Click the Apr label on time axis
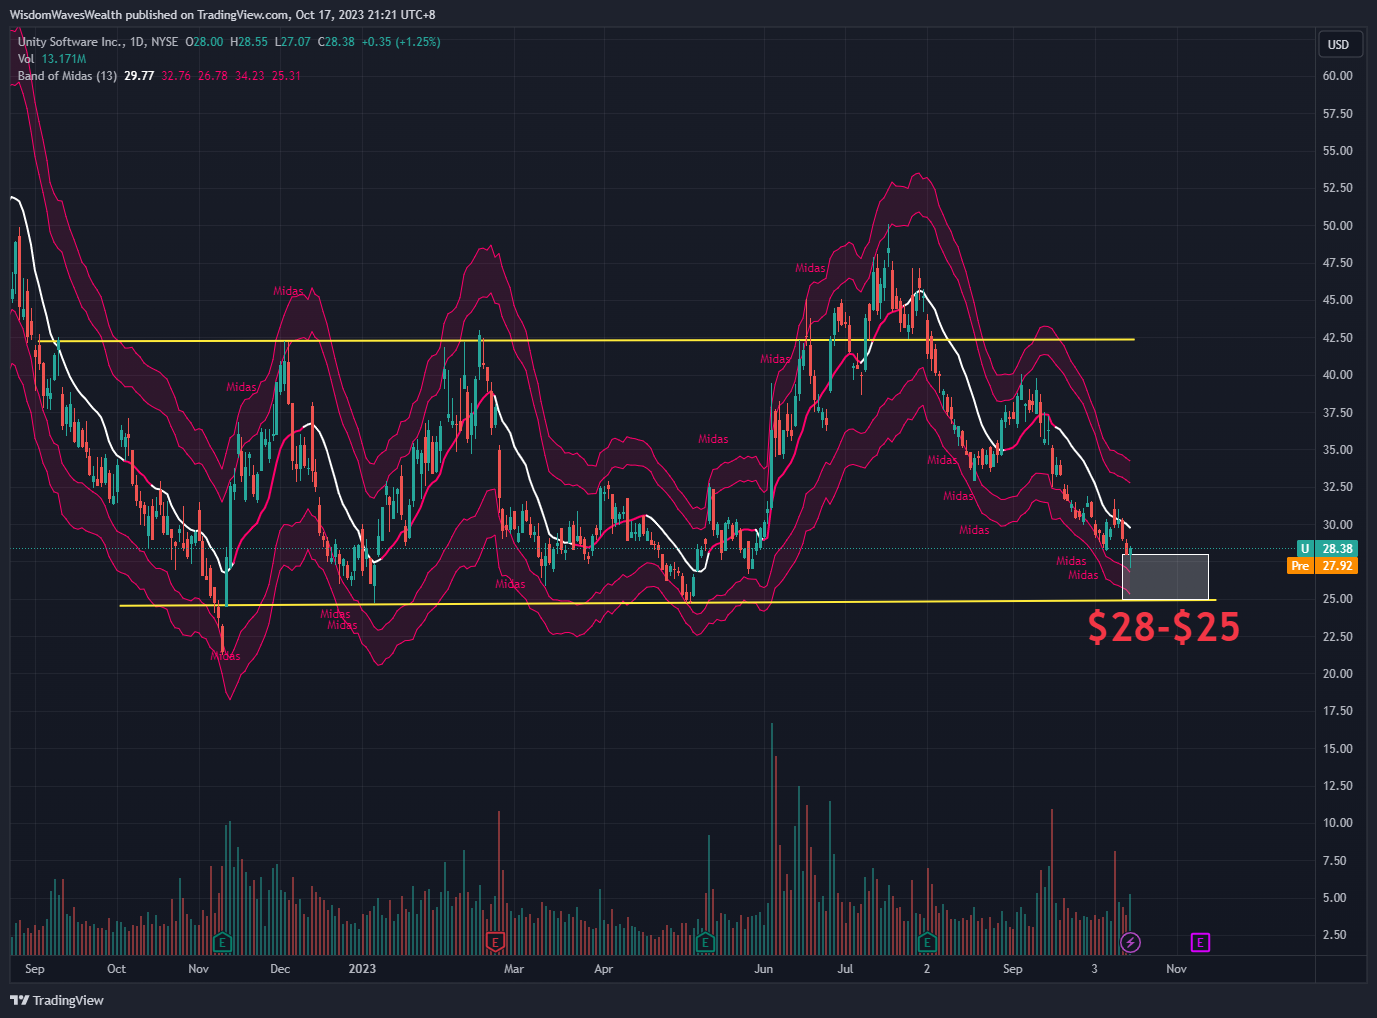 (x=603, y=969)
